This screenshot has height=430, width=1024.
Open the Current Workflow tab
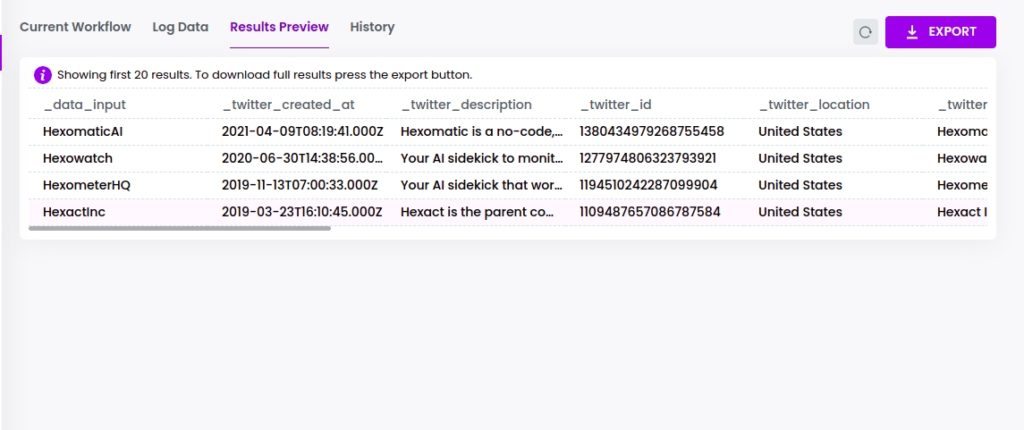pos(75,27)
